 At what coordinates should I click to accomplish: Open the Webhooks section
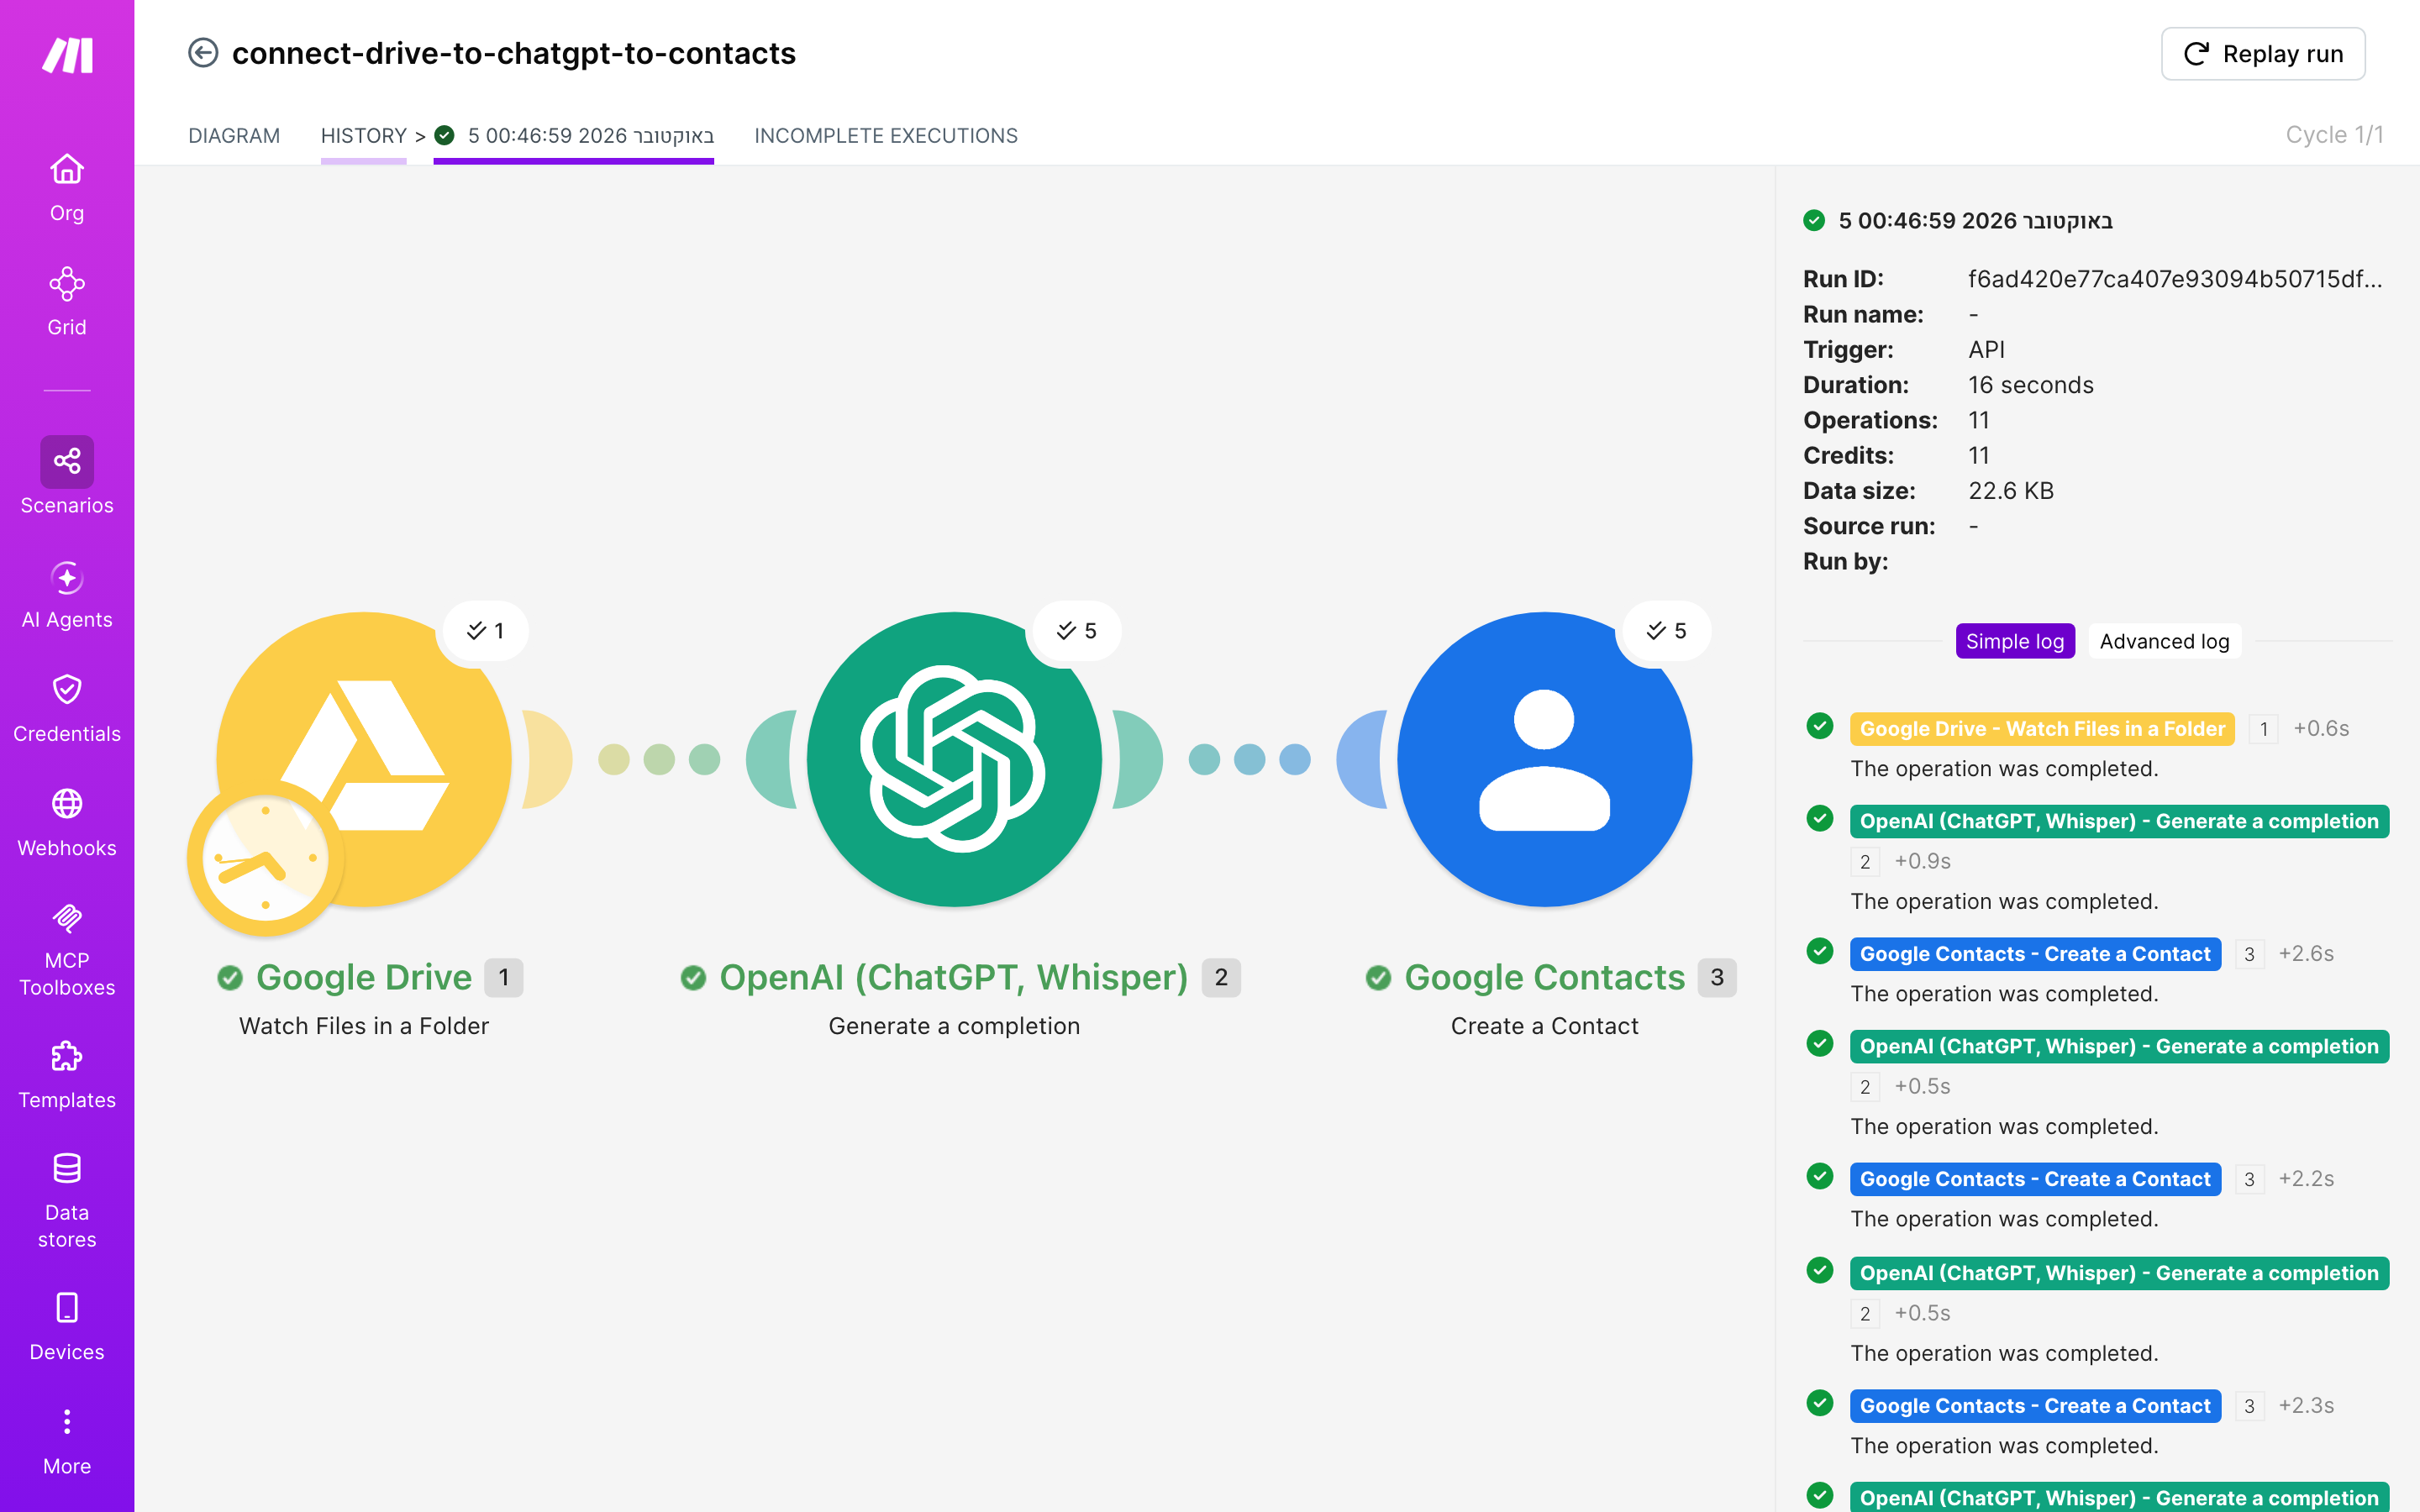[x=67, y=823]
